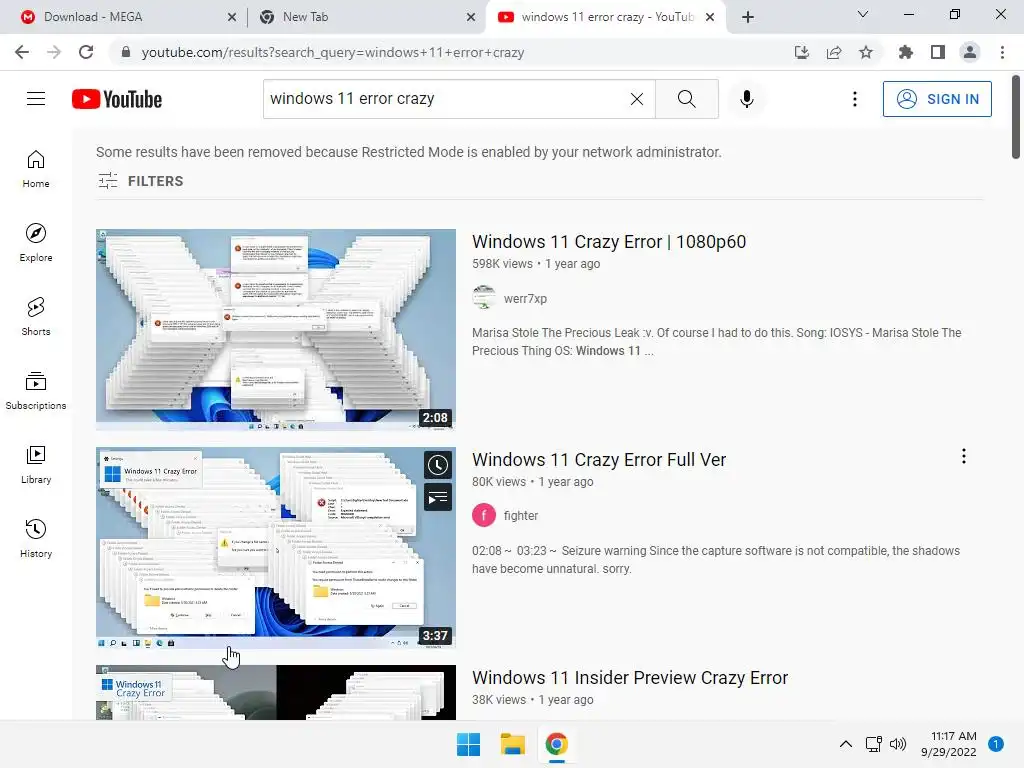
Task: Reload the current page
Action: (x=86, y=52)
